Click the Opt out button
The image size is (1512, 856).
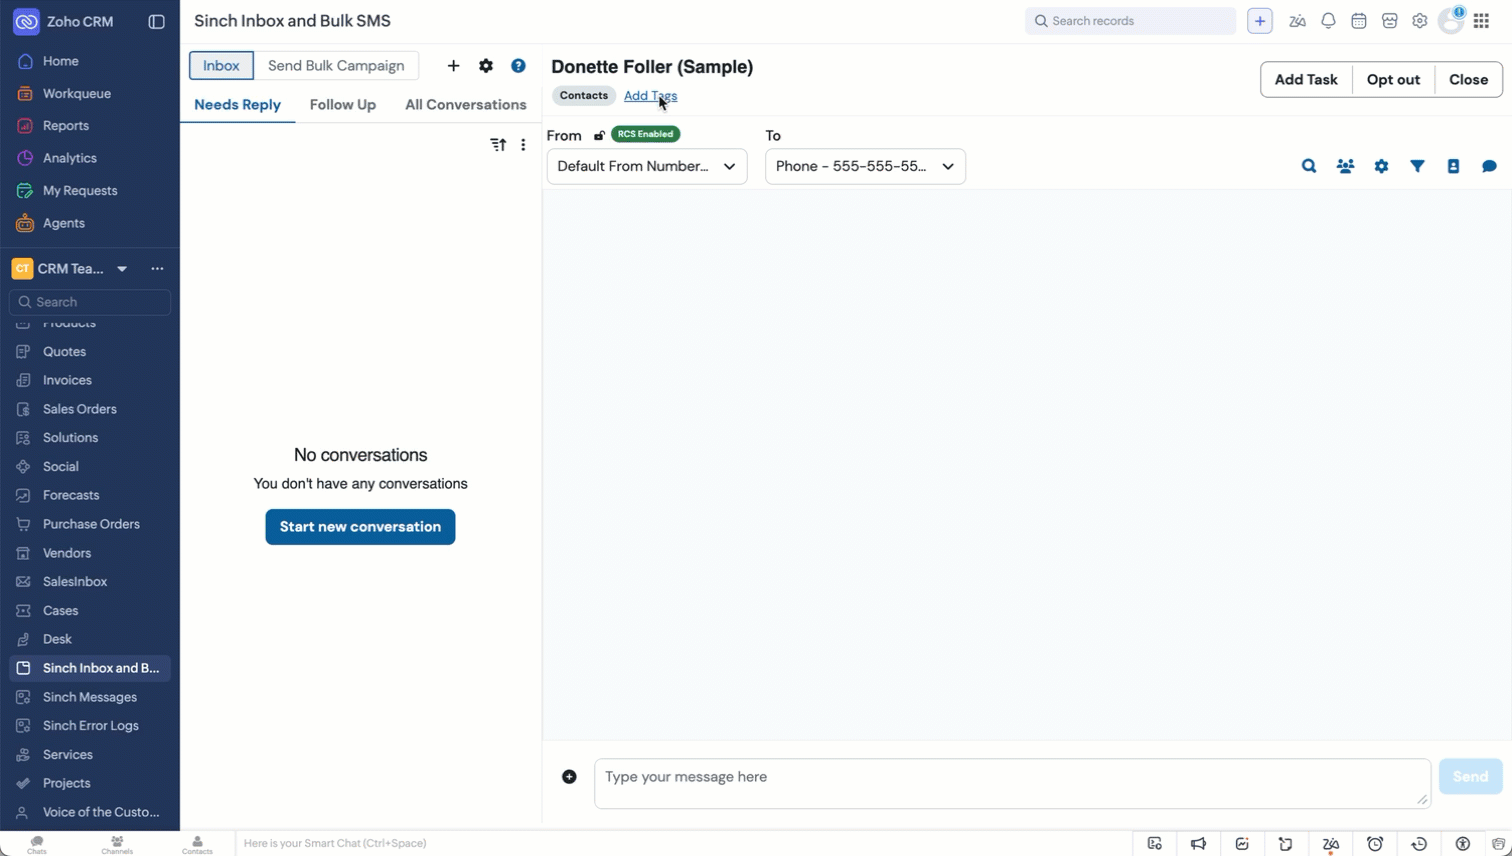[x=1393, y=80]
